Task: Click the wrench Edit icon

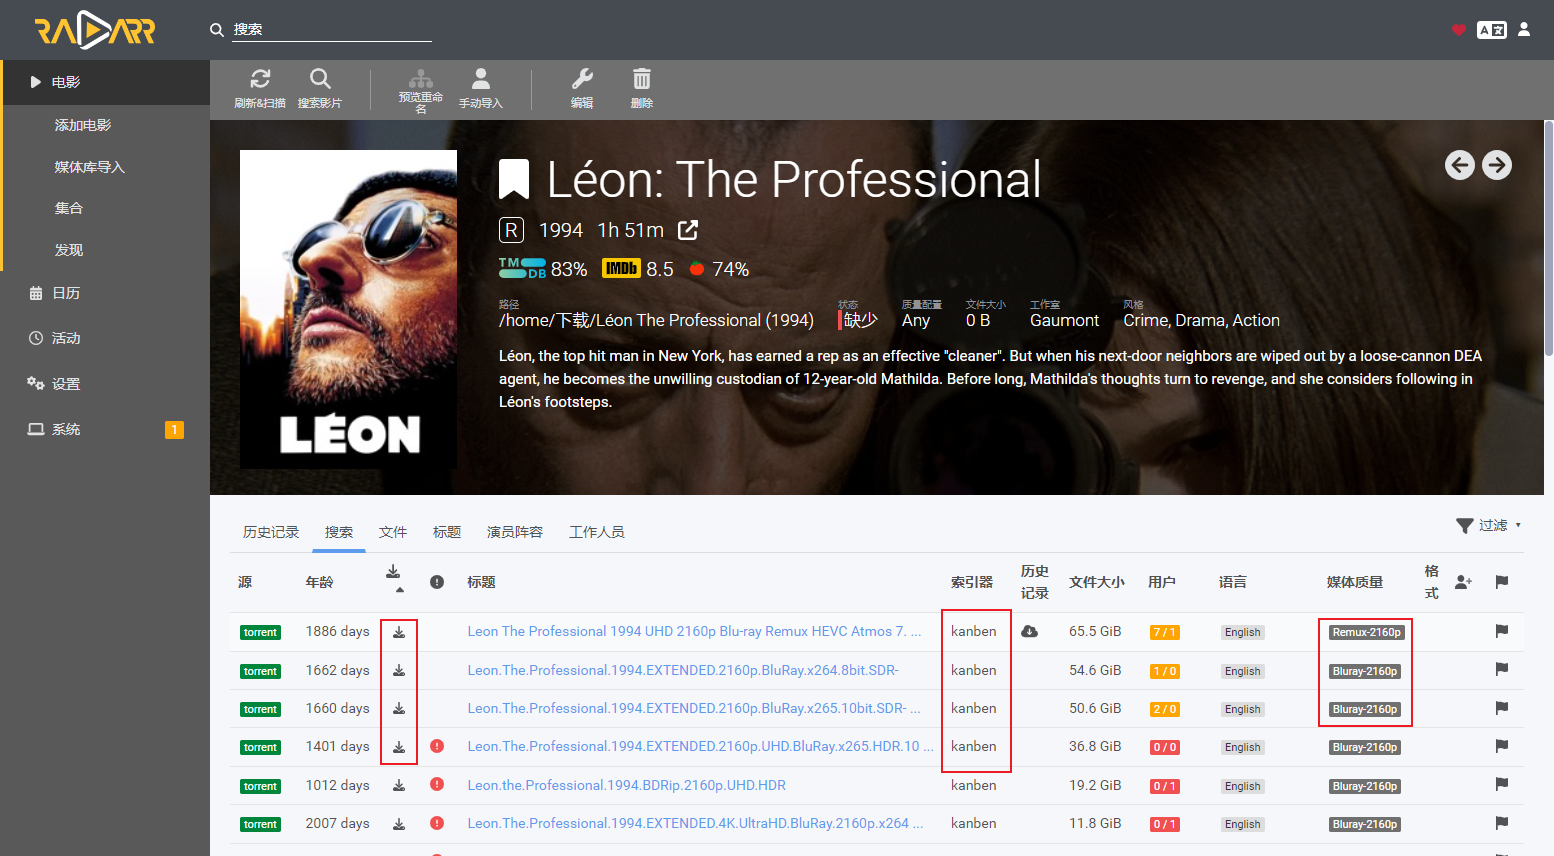Action: pyautogui.click(x=582, y=79)
